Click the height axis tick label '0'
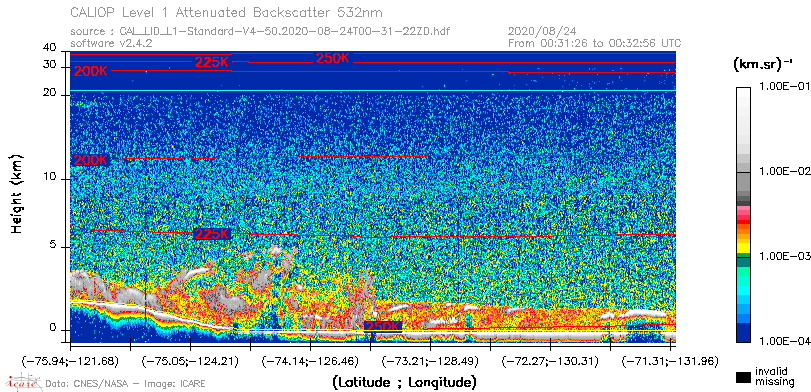Viewport: 811px width, 392px height. coord(53,328)
